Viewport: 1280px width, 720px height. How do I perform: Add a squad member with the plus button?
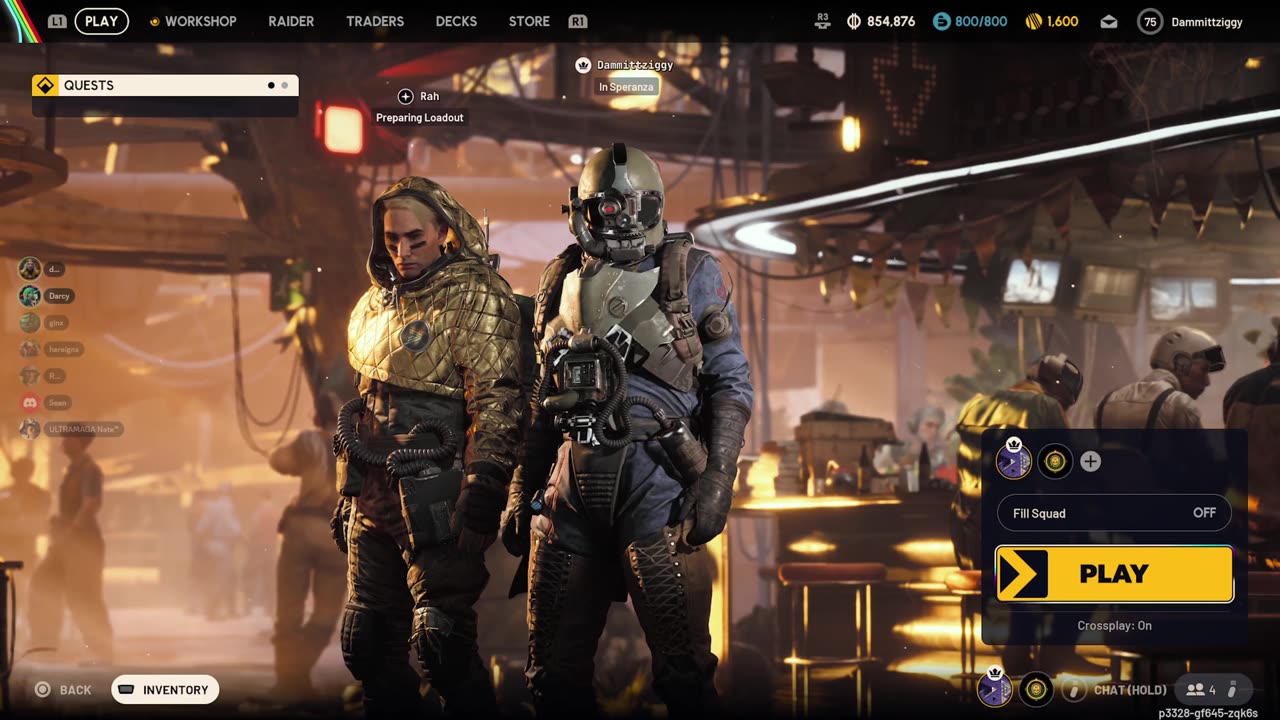(x=1090, y=461)
